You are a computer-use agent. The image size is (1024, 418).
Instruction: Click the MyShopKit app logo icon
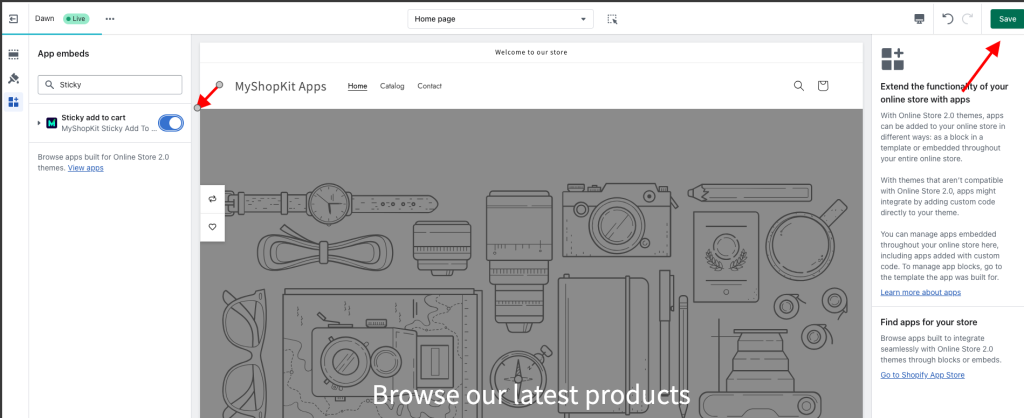click(52, 123)
